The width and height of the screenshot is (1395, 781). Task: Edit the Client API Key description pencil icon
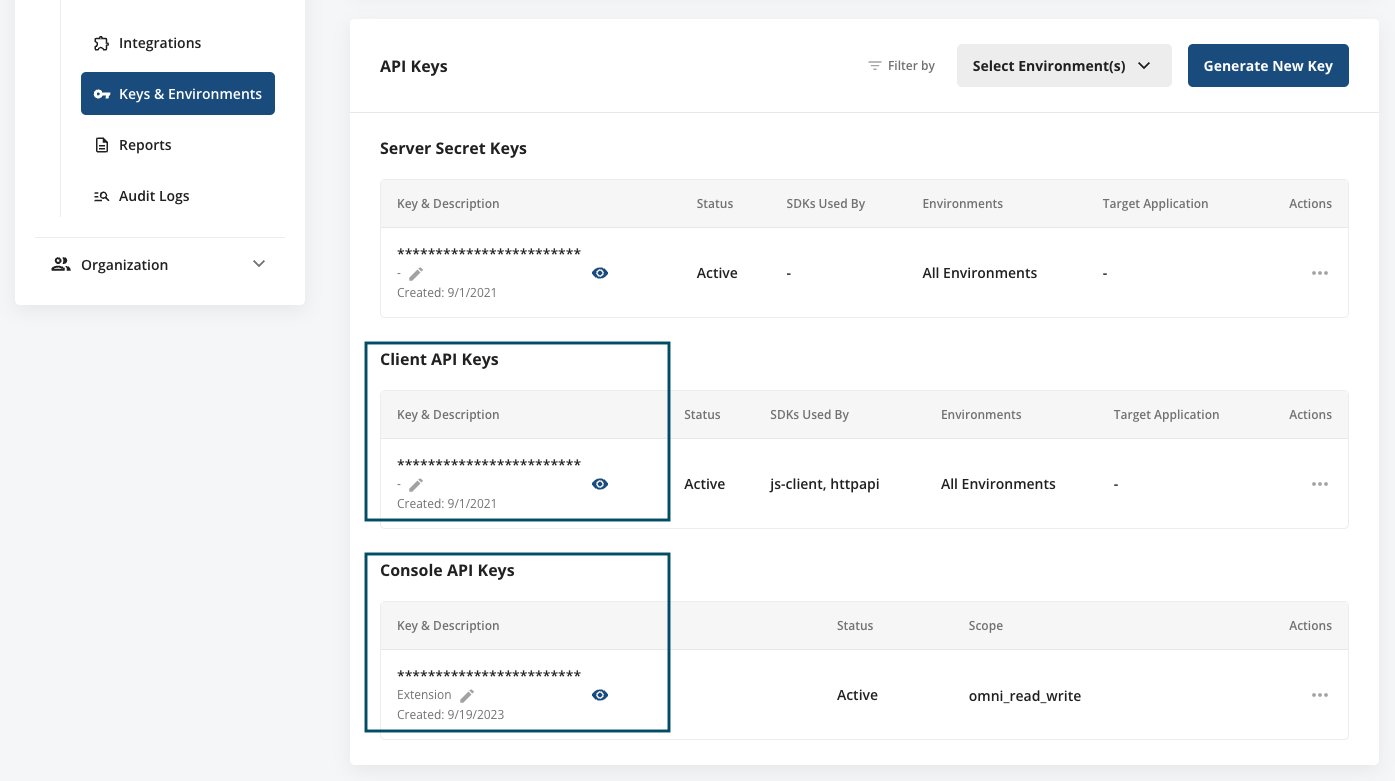[417, 483]
